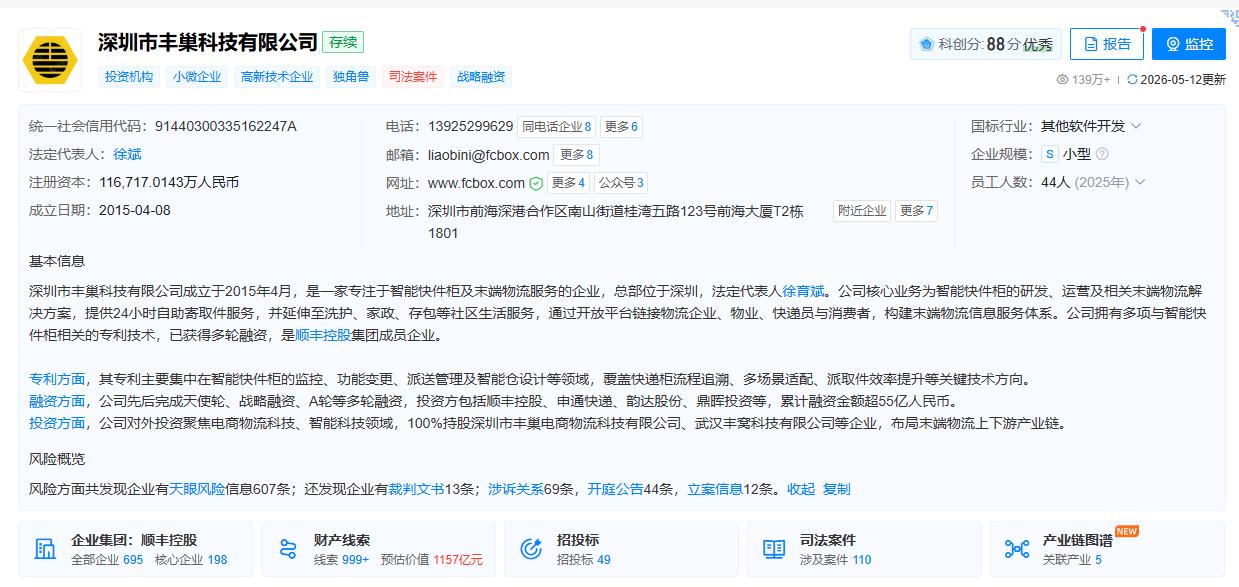
Task: Click the eye icon view count 139万+
Action: tap(1062, 80)
